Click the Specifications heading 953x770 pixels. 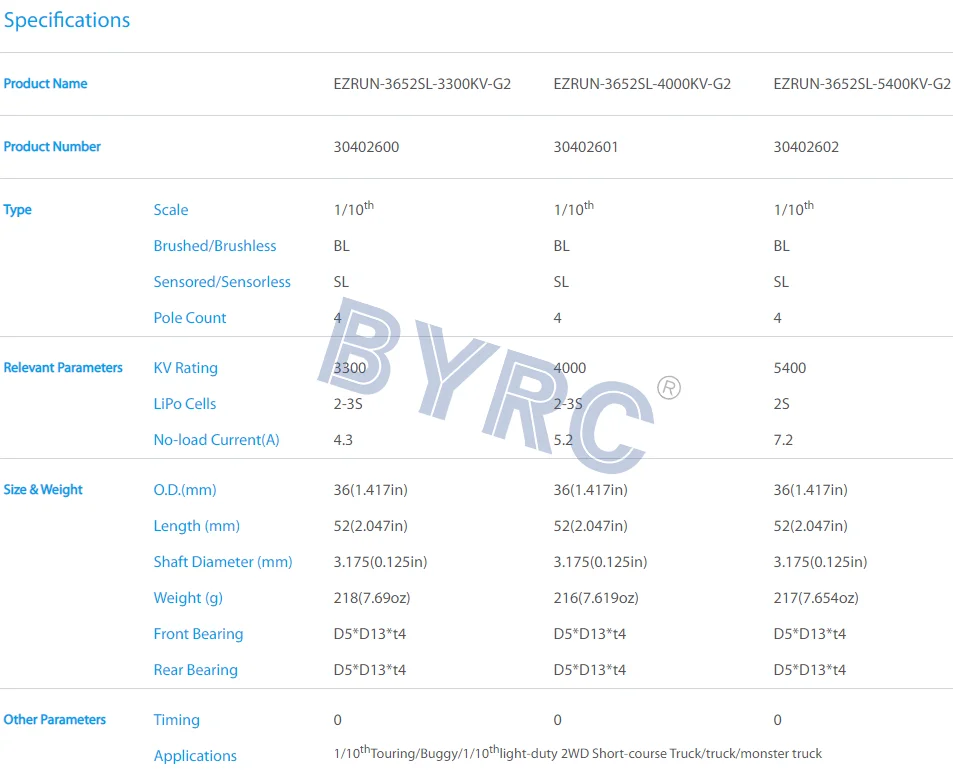[67, 20]
